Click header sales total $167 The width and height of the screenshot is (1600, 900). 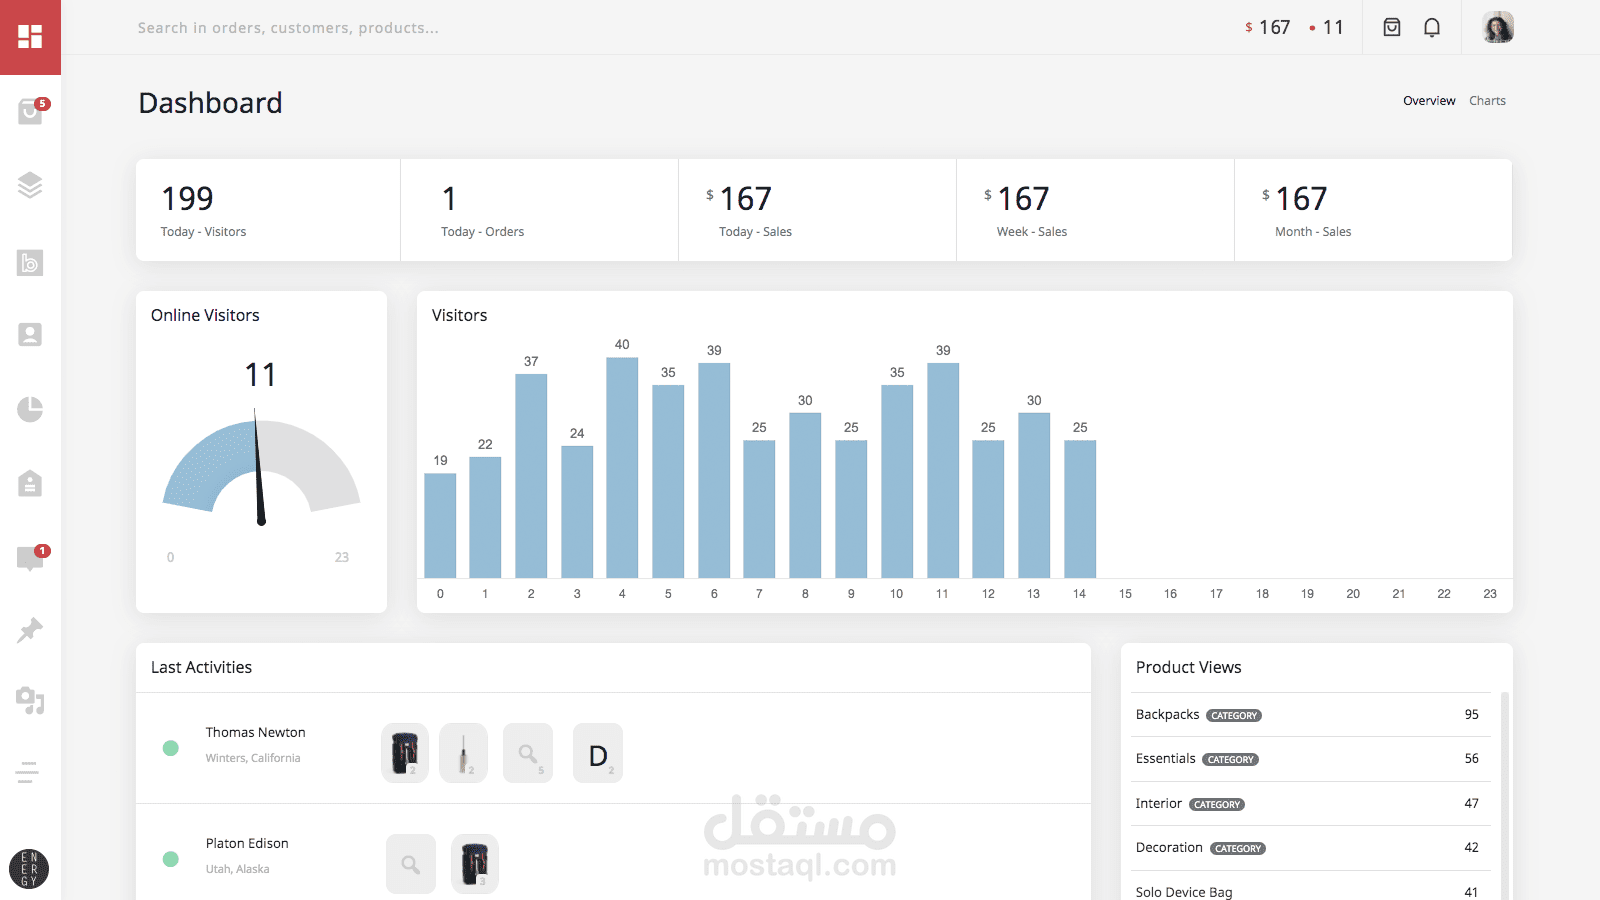(1268, 27)
